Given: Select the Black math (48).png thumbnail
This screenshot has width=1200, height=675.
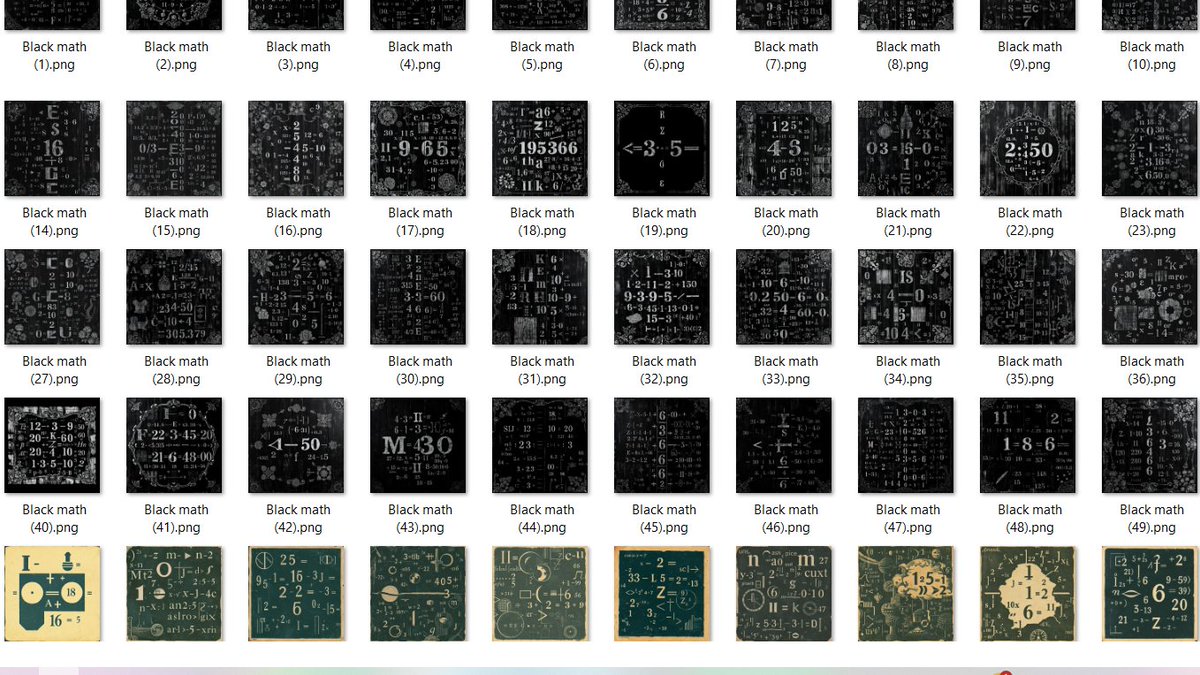Looking at the screenshot, I should pyautogui.click(x=1029, y=445).
